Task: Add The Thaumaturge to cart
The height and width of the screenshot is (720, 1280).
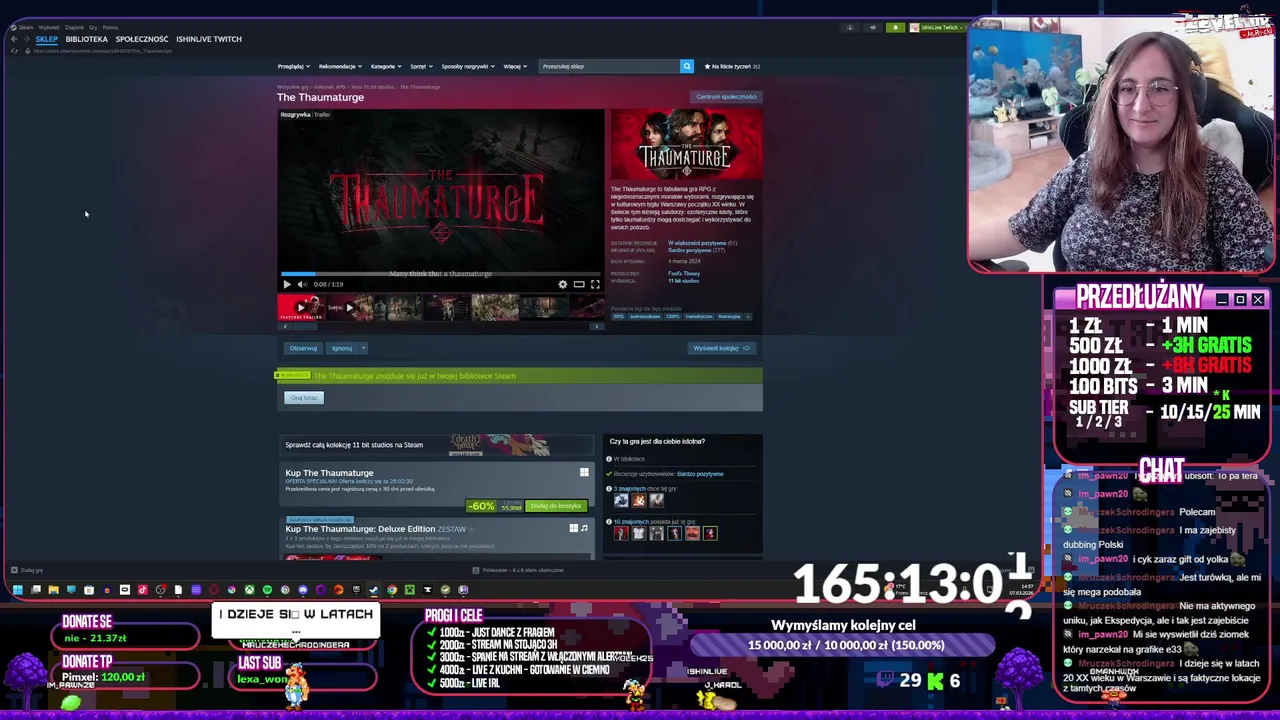Action: (x=556, y=506)
